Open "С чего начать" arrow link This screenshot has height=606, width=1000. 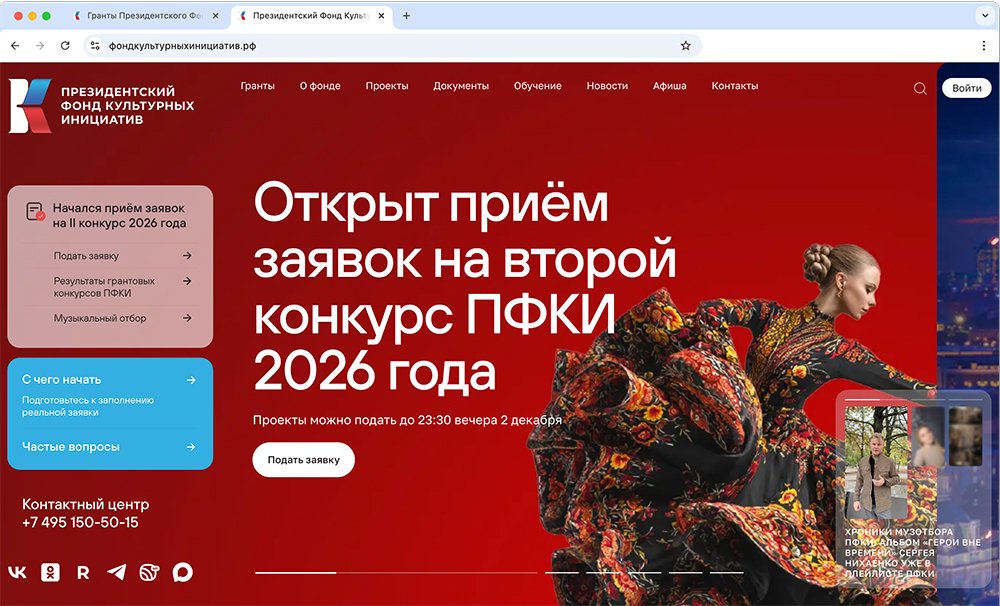pyautogui.click(x=191, y=380)
